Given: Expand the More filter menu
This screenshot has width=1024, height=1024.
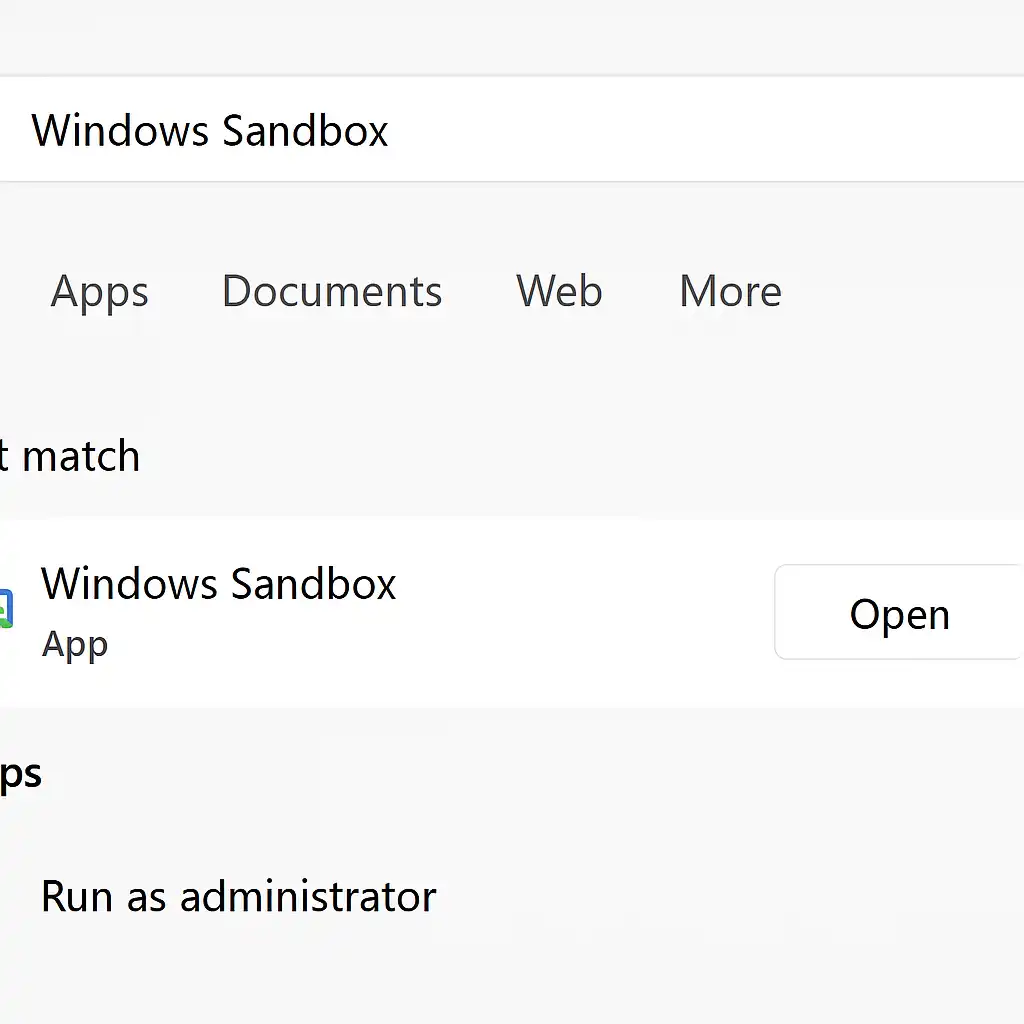Looking at the screenshot, I should click(730, 292).
